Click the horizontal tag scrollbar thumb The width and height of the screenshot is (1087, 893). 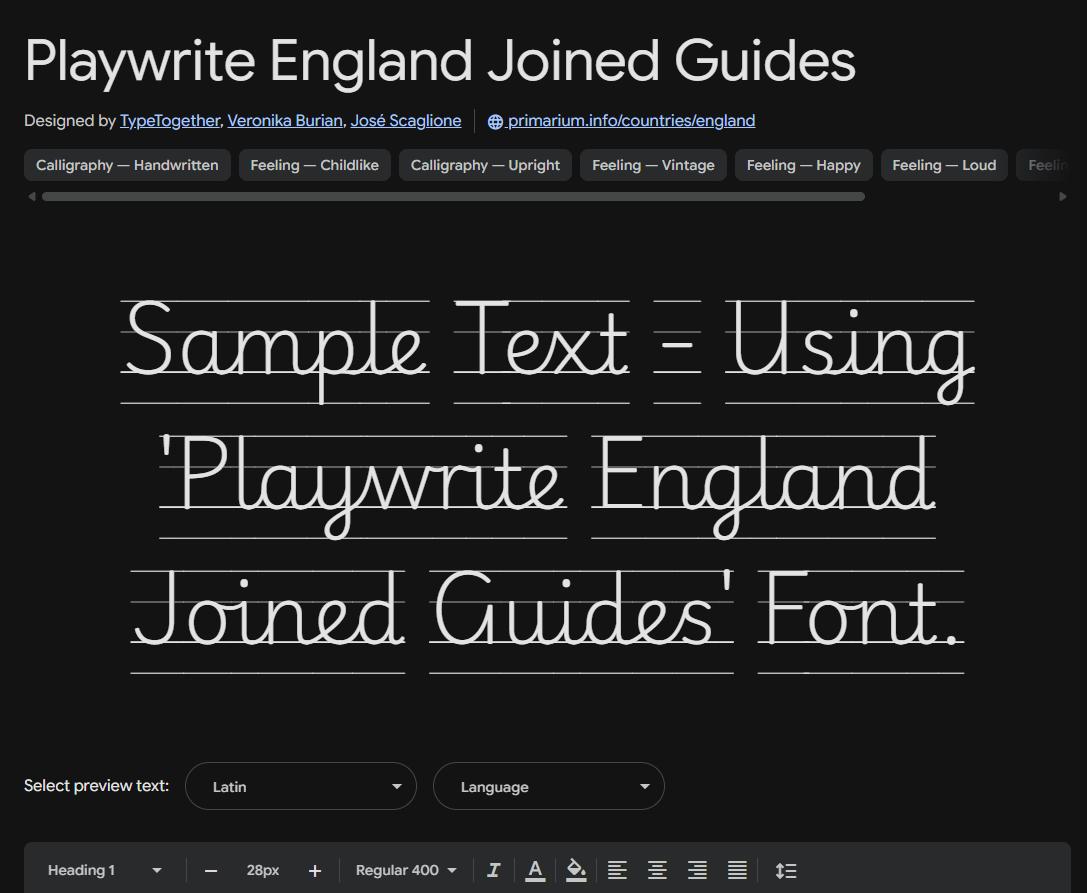[453, 197]
